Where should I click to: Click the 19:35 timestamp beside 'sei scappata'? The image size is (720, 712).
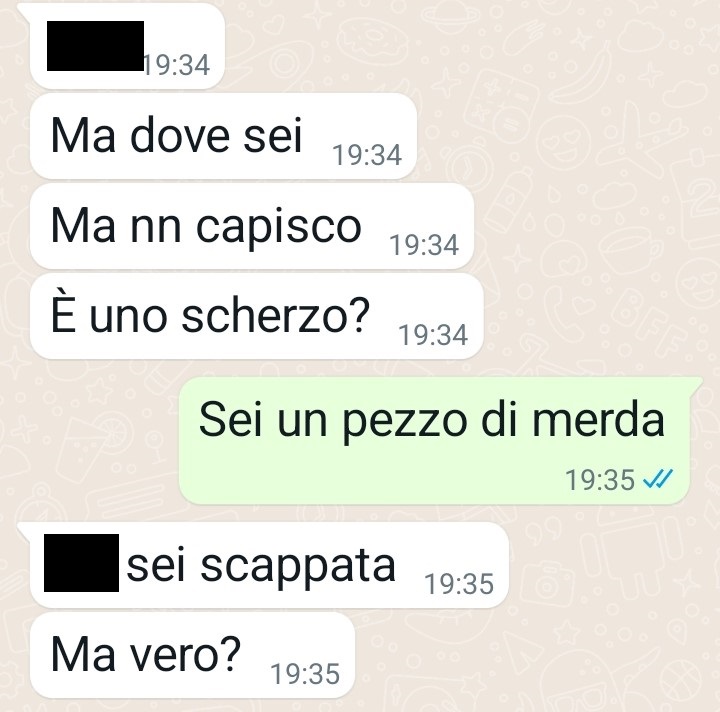point(459,584)
